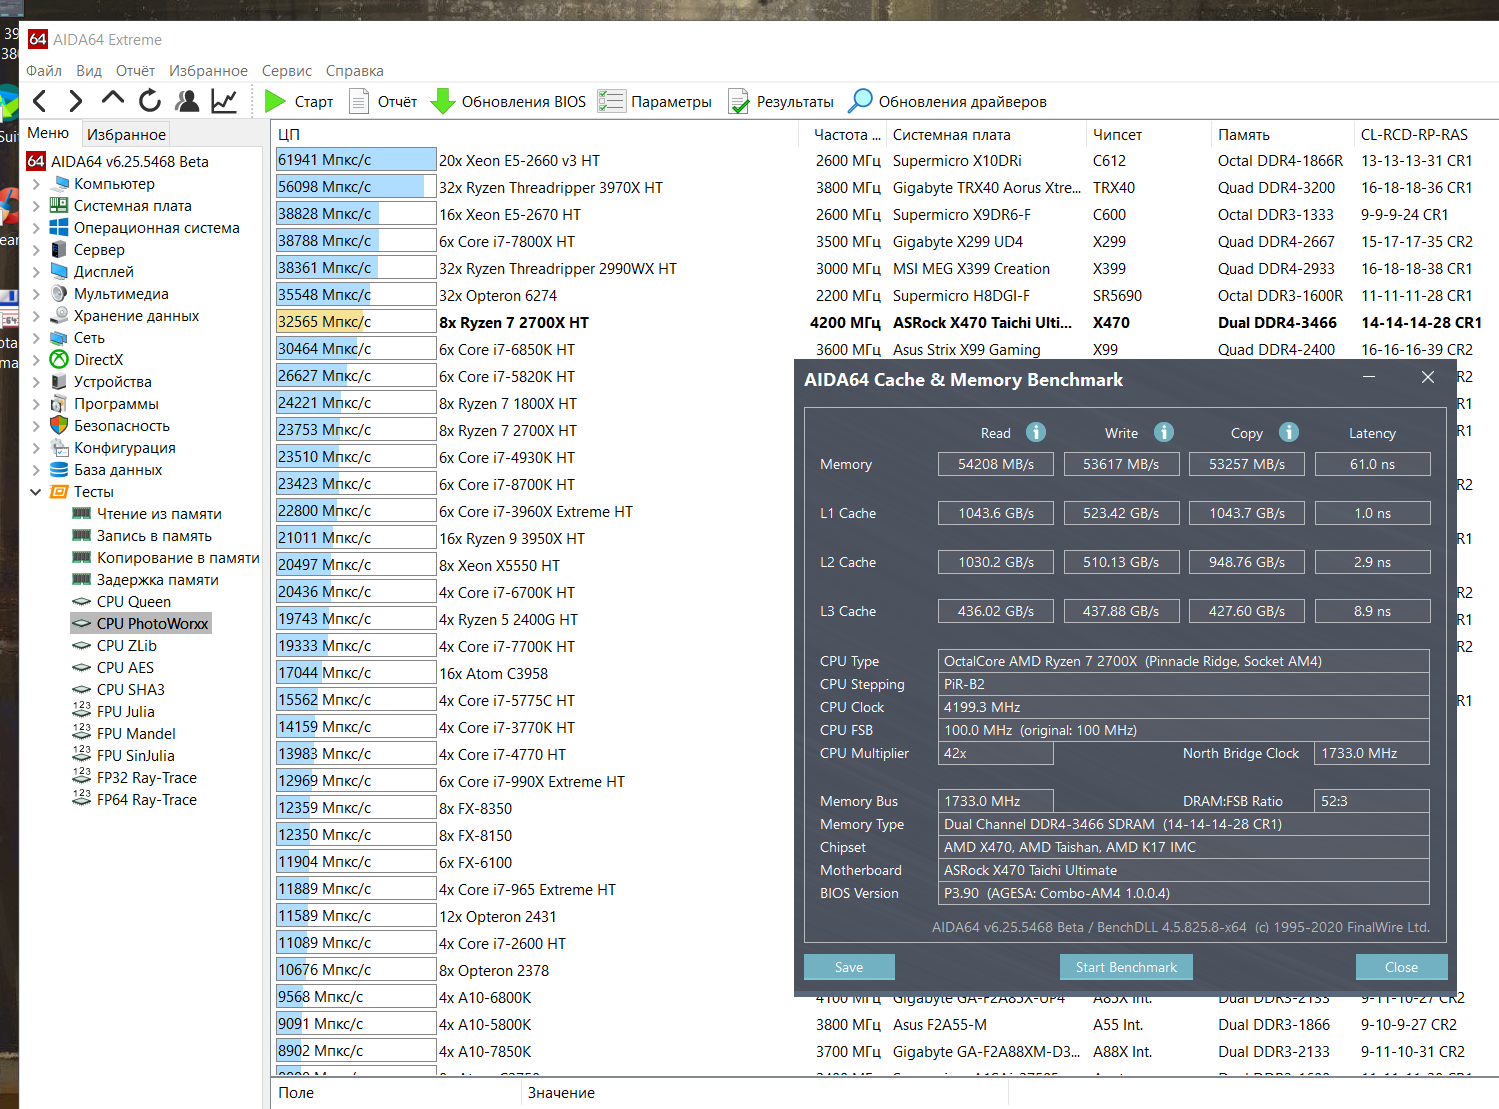This screenshot has height=1109, width=1499.
Task: Click the Copy info icon
Action: (x=1289, y=432)
